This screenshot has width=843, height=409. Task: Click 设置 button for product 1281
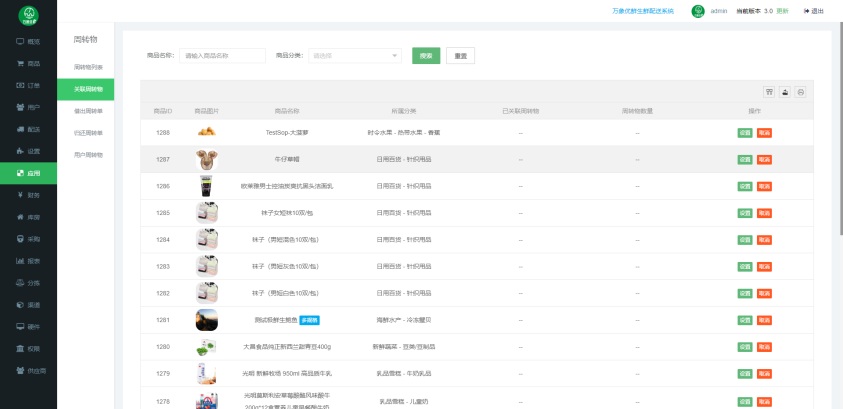[745, 320]
